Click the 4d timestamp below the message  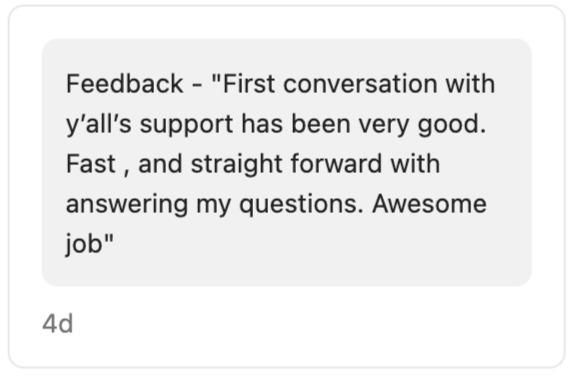(x=58, y=324)
